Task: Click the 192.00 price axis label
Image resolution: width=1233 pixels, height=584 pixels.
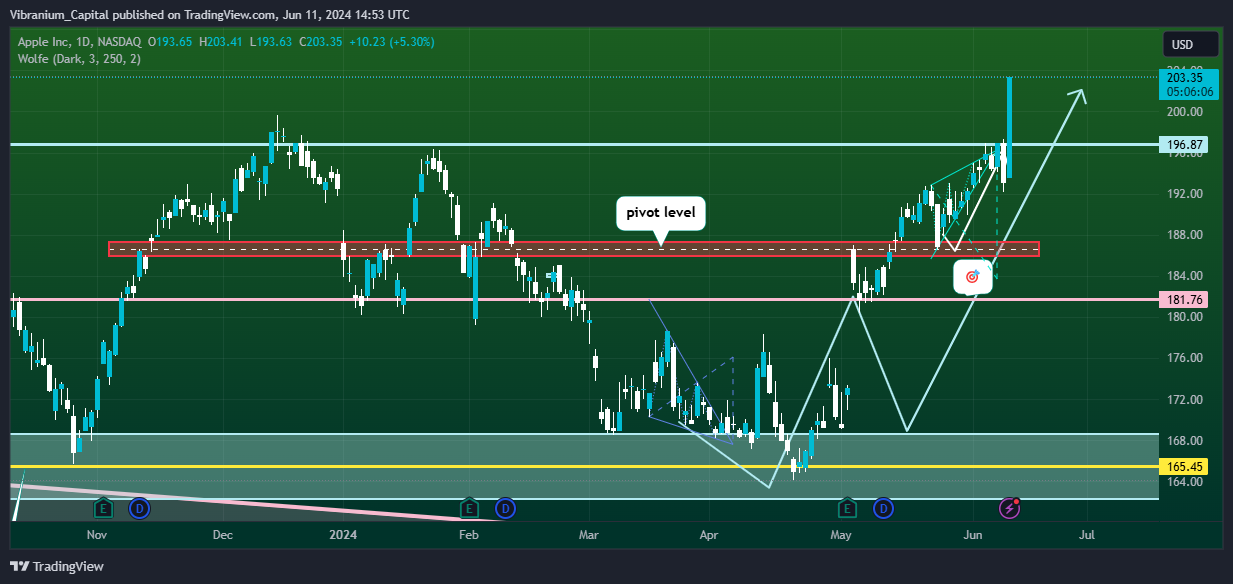Action: (x=1183, y=194)
